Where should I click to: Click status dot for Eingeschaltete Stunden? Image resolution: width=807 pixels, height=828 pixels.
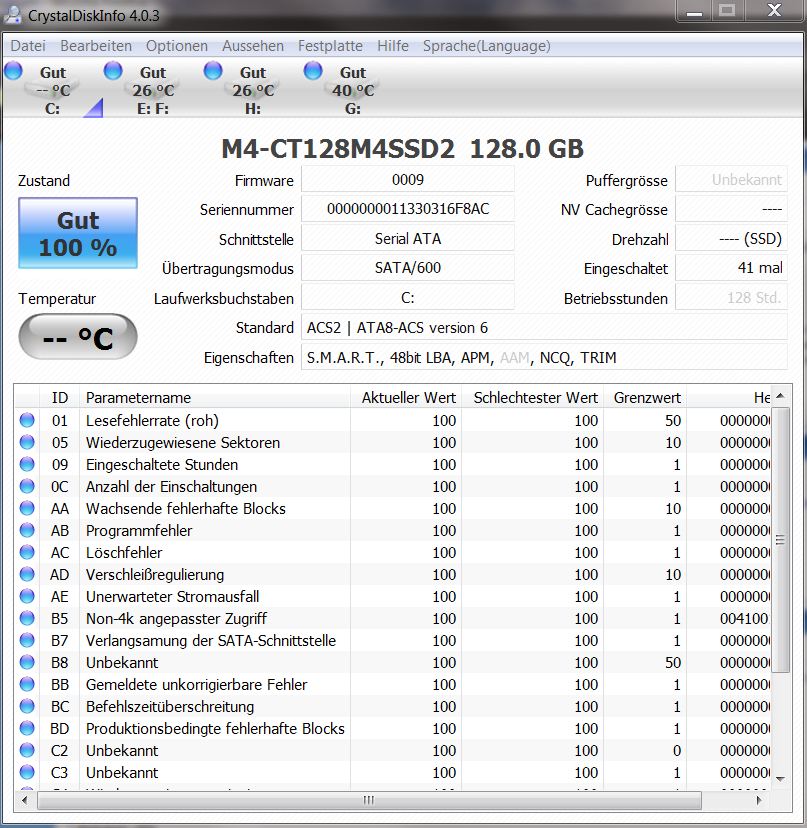click(27, 464)
